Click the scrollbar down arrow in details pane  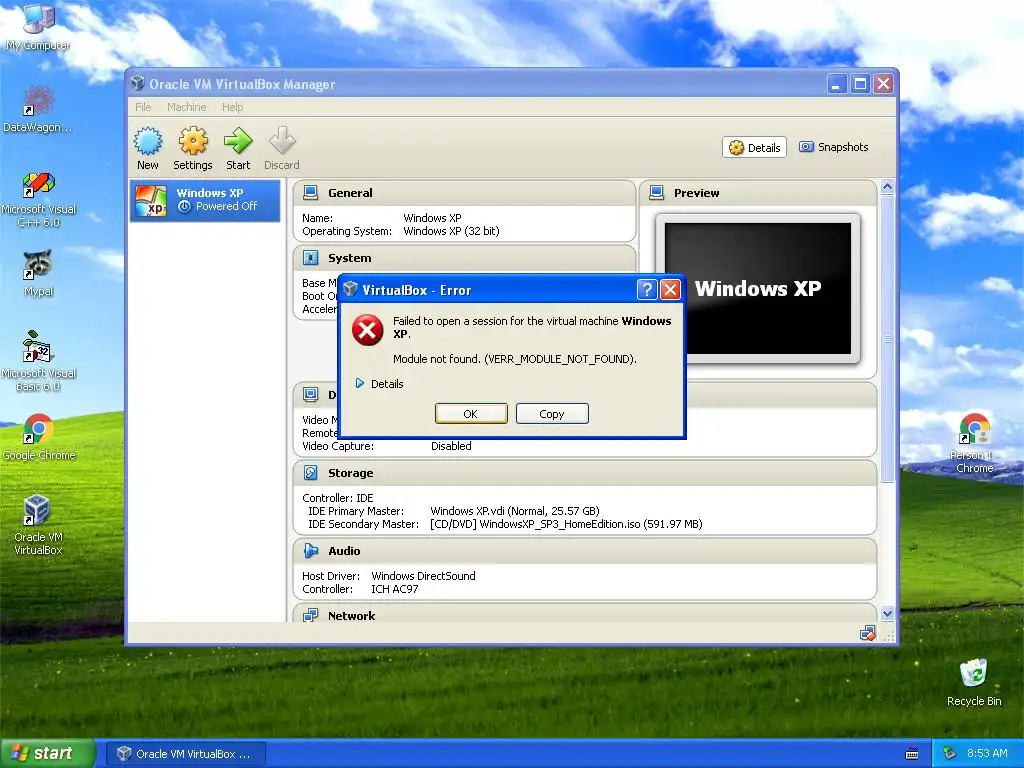[887, 614]
